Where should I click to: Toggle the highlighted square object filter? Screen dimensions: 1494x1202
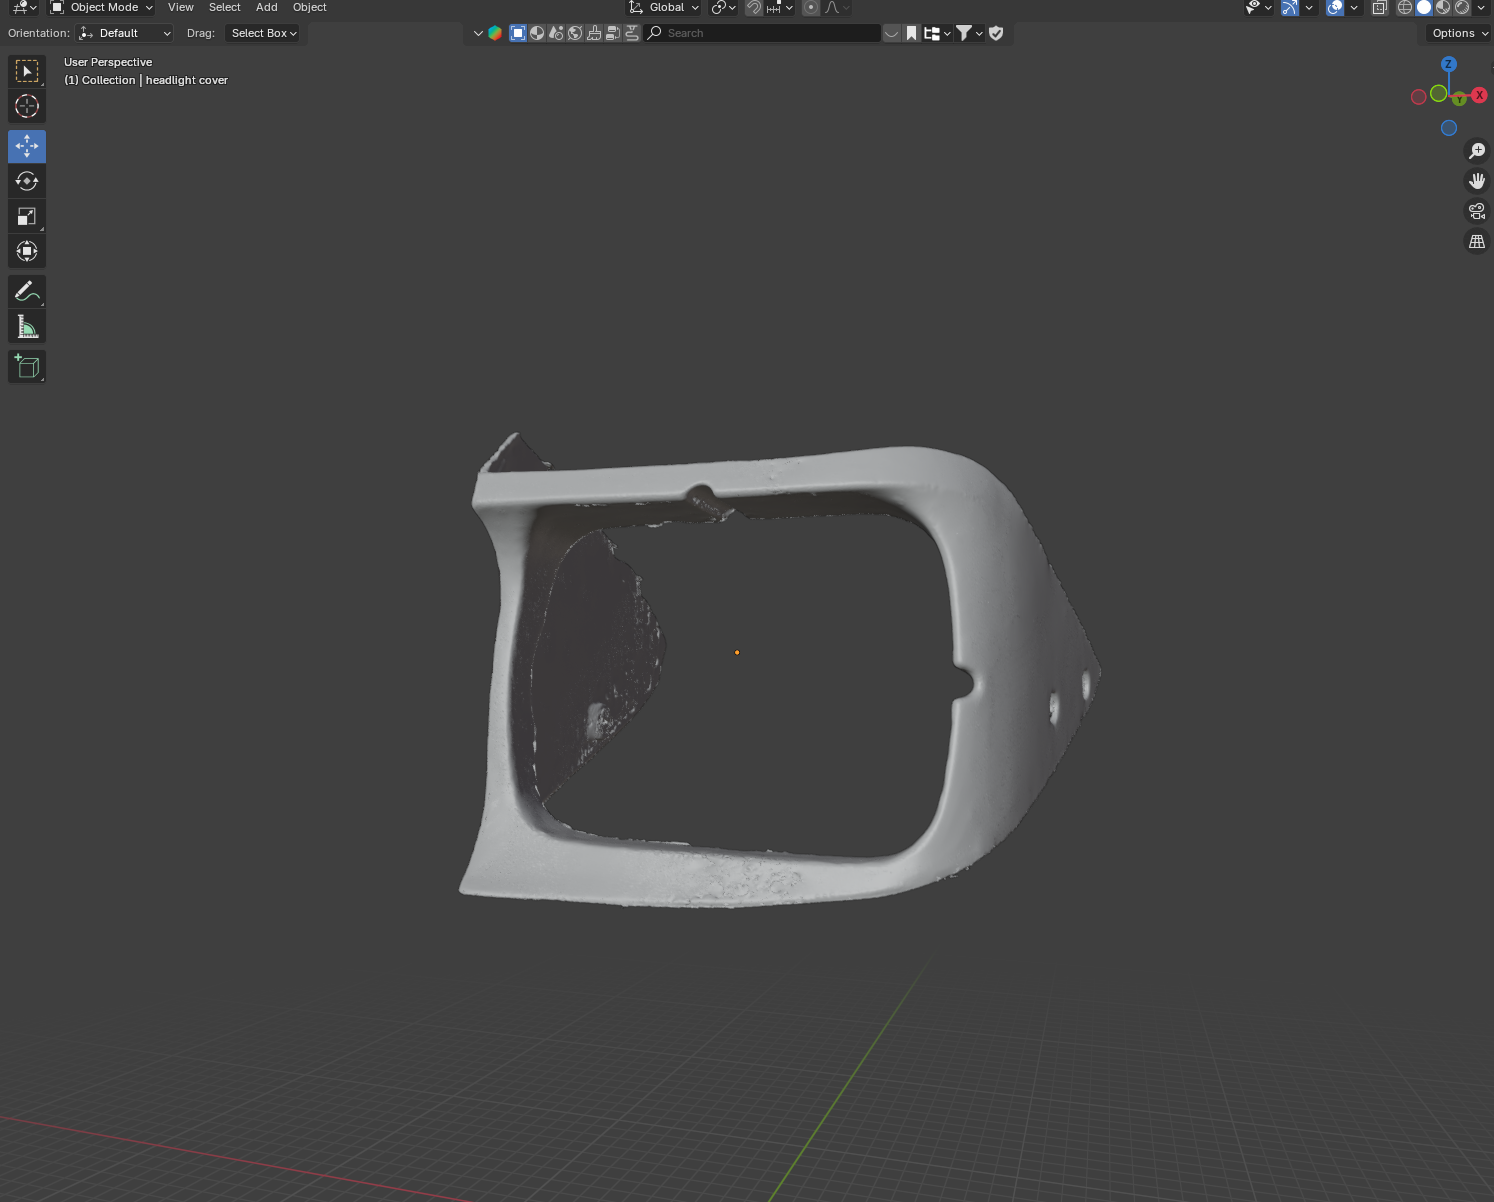518,33
